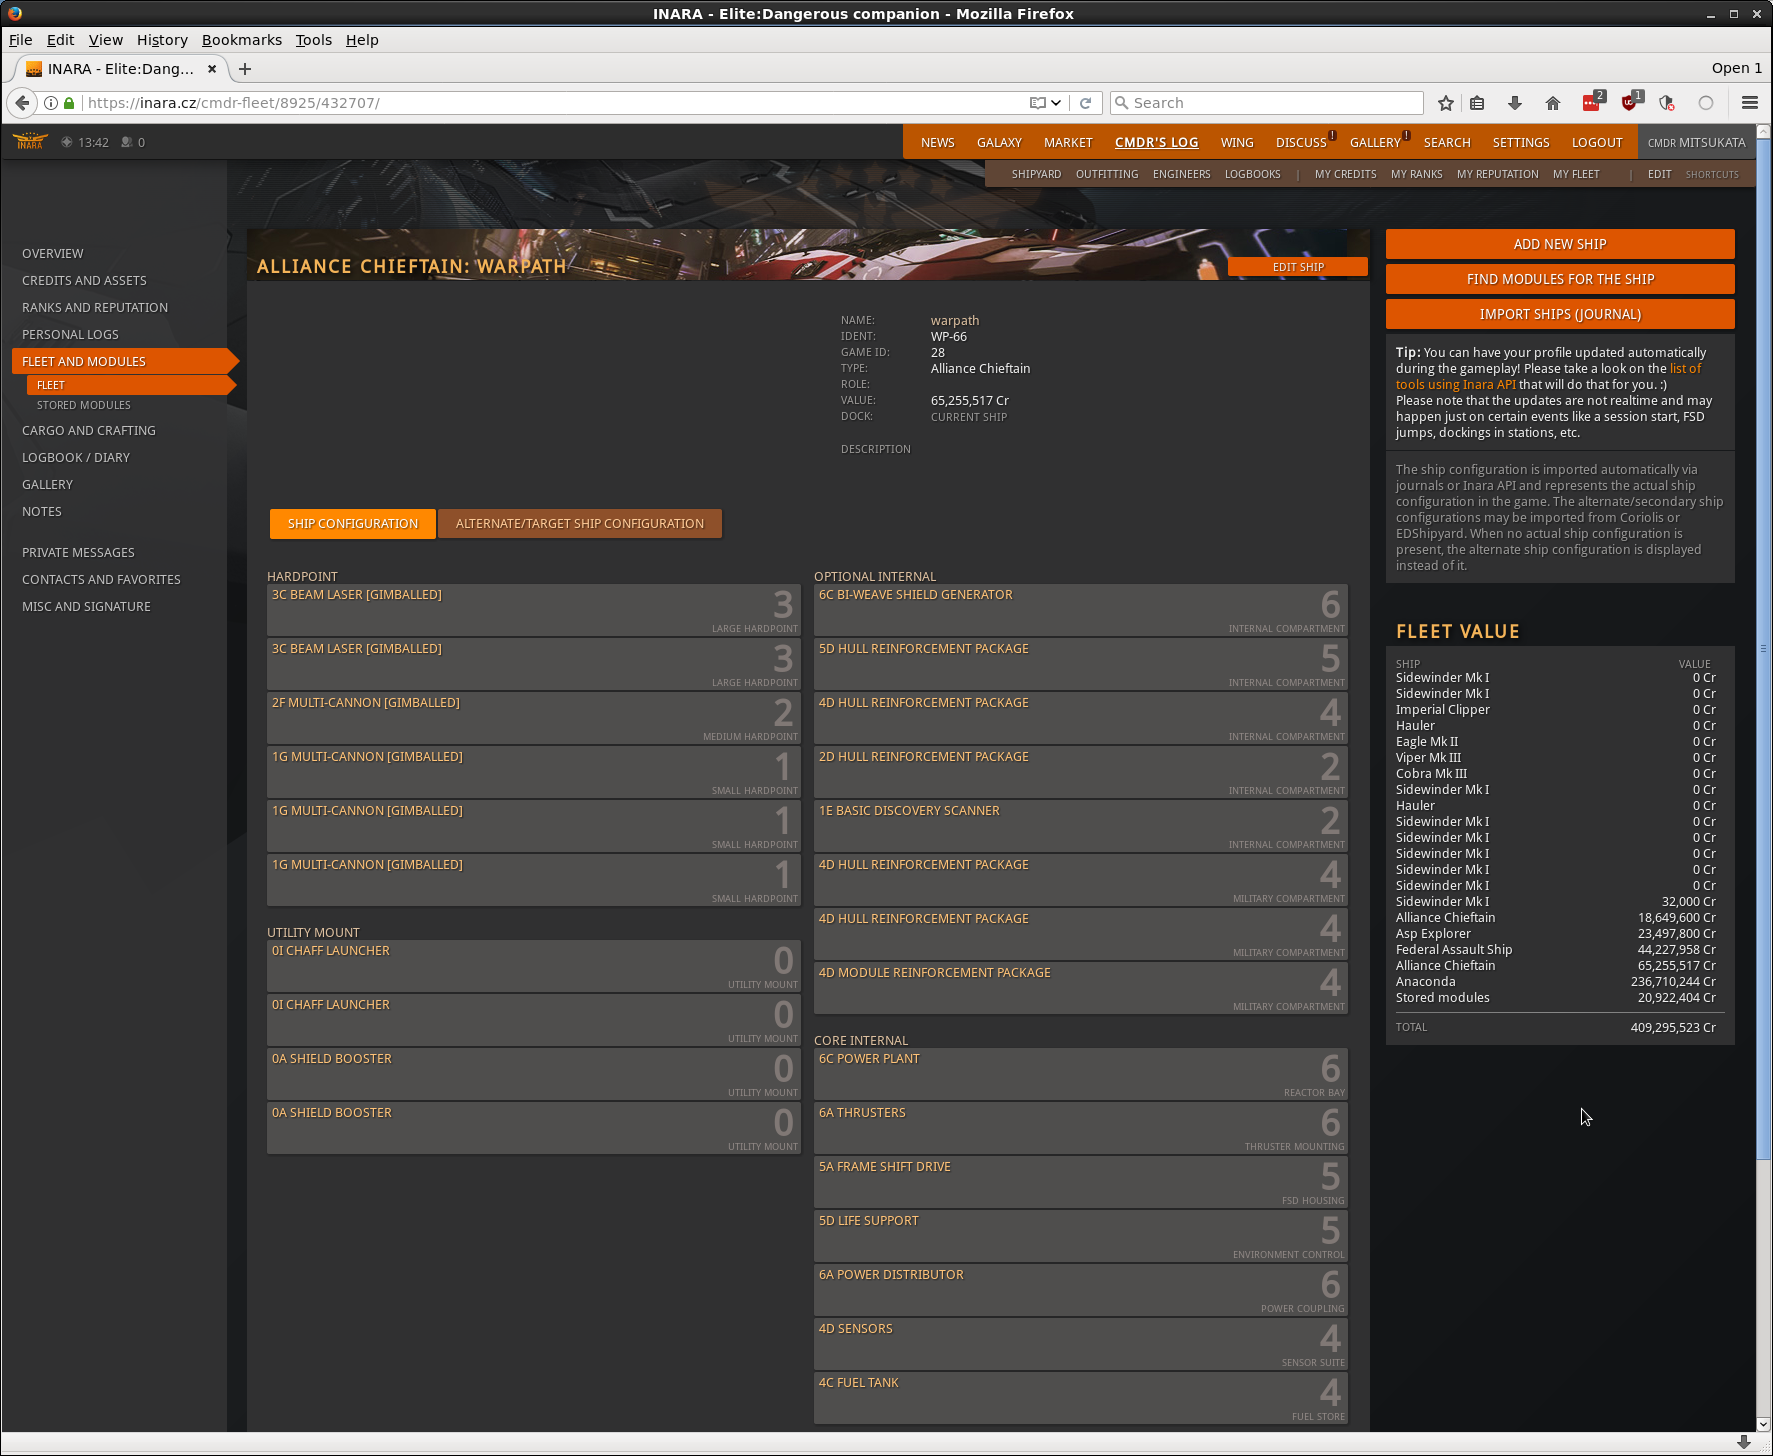The image size is (1773, 1456).
Task: Open Private Messages in sidebar
Action: 78,552
